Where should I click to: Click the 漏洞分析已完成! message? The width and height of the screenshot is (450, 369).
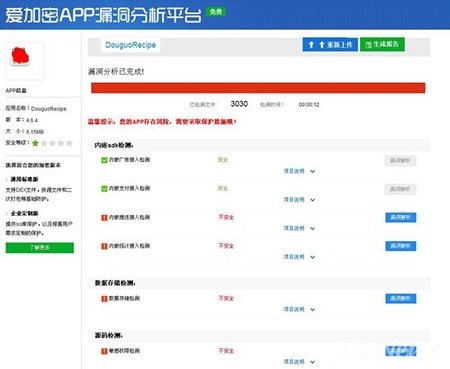[116, 72]
